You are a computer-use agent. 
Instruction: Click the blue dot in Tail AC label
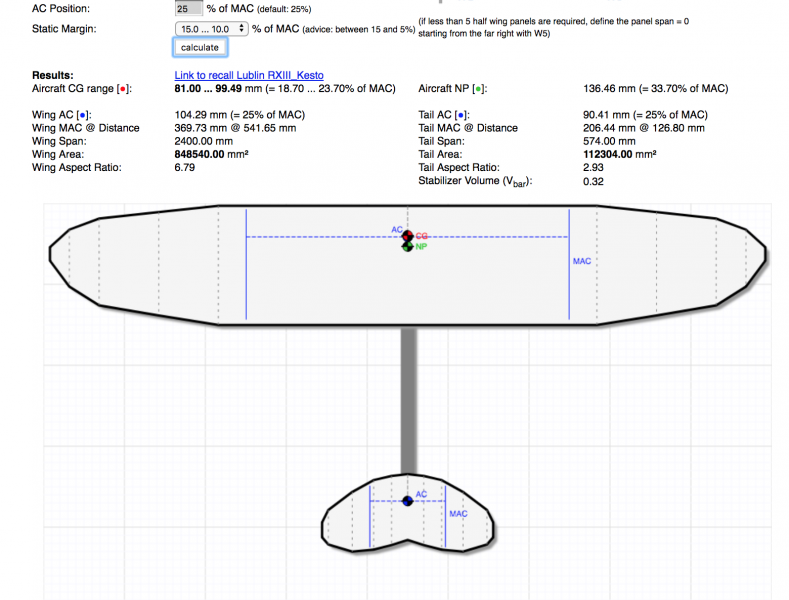tap(458, 116)
